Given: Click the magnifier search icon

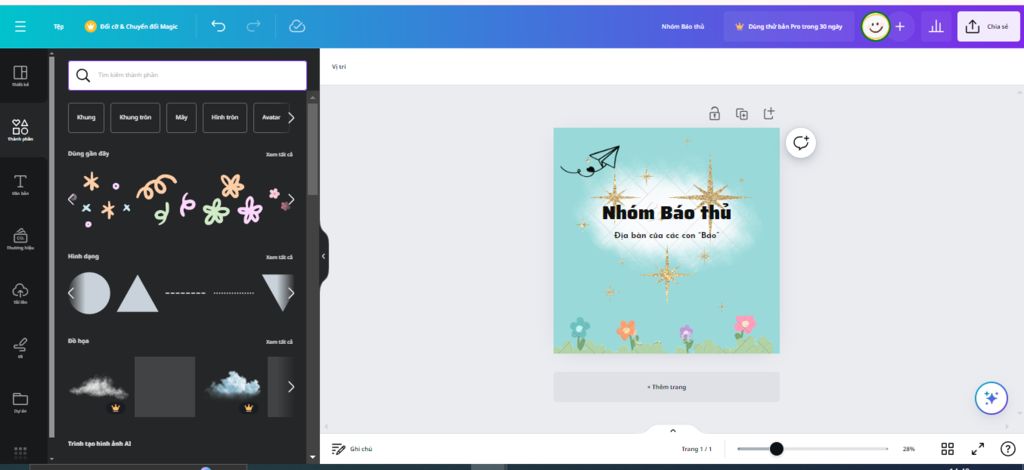Looking at the screenshot, I should click(83, 76).
